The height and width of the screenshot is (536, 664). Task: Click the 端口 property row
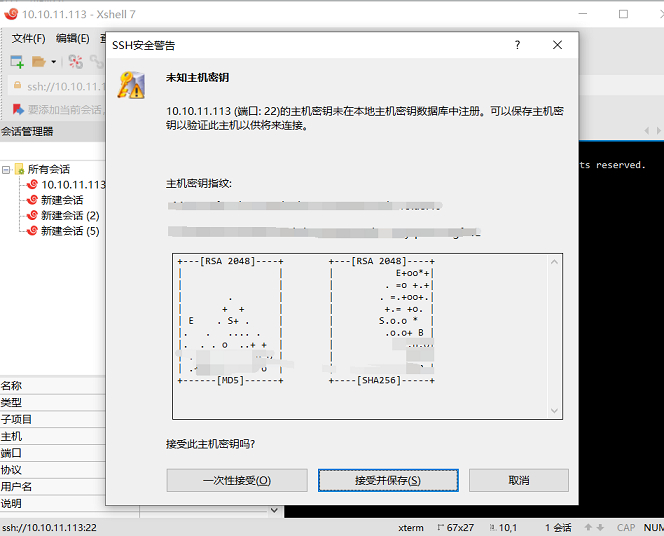click(53, 453)
